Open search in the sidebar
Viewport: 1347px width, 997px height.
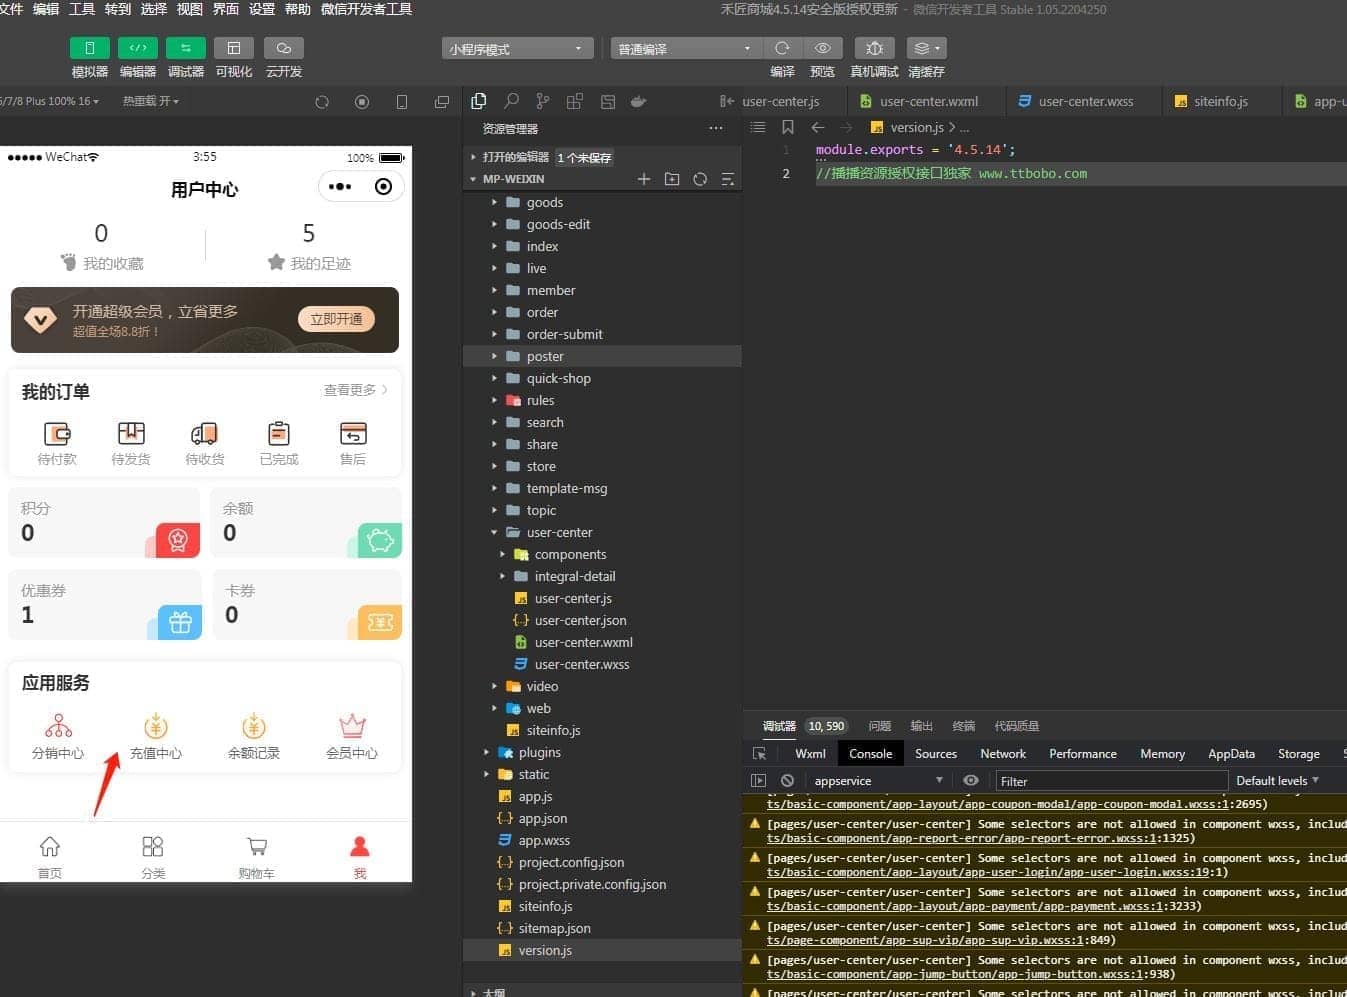pyautogui.click(x=511, y=101)
